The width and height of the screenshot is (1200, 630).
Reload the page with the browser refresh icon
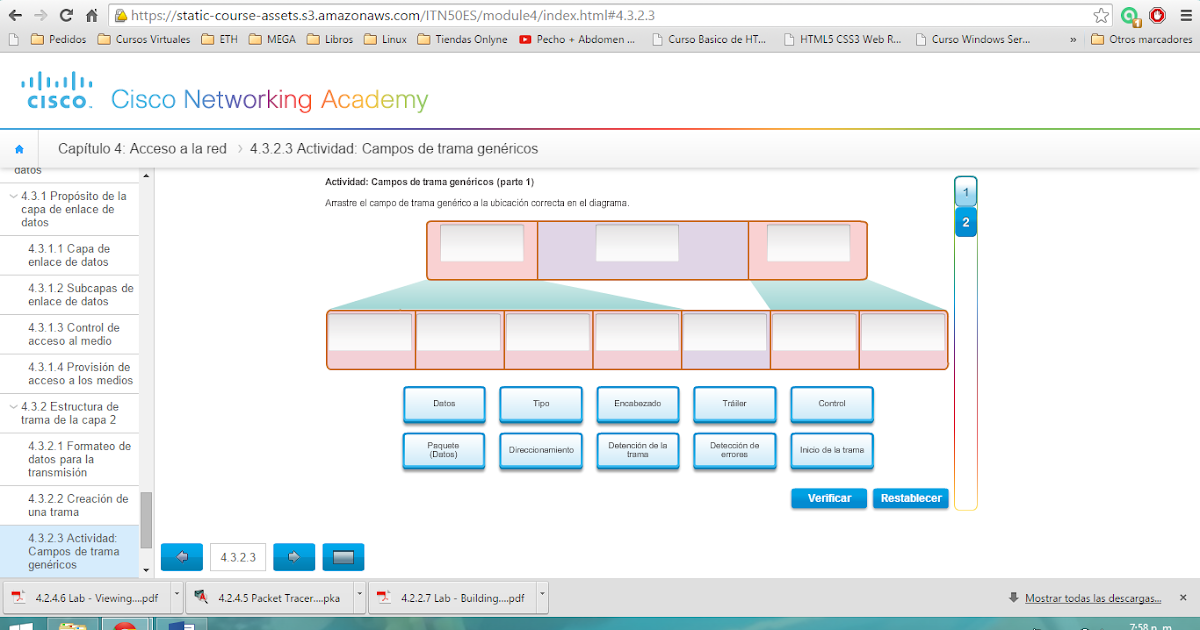66,16
